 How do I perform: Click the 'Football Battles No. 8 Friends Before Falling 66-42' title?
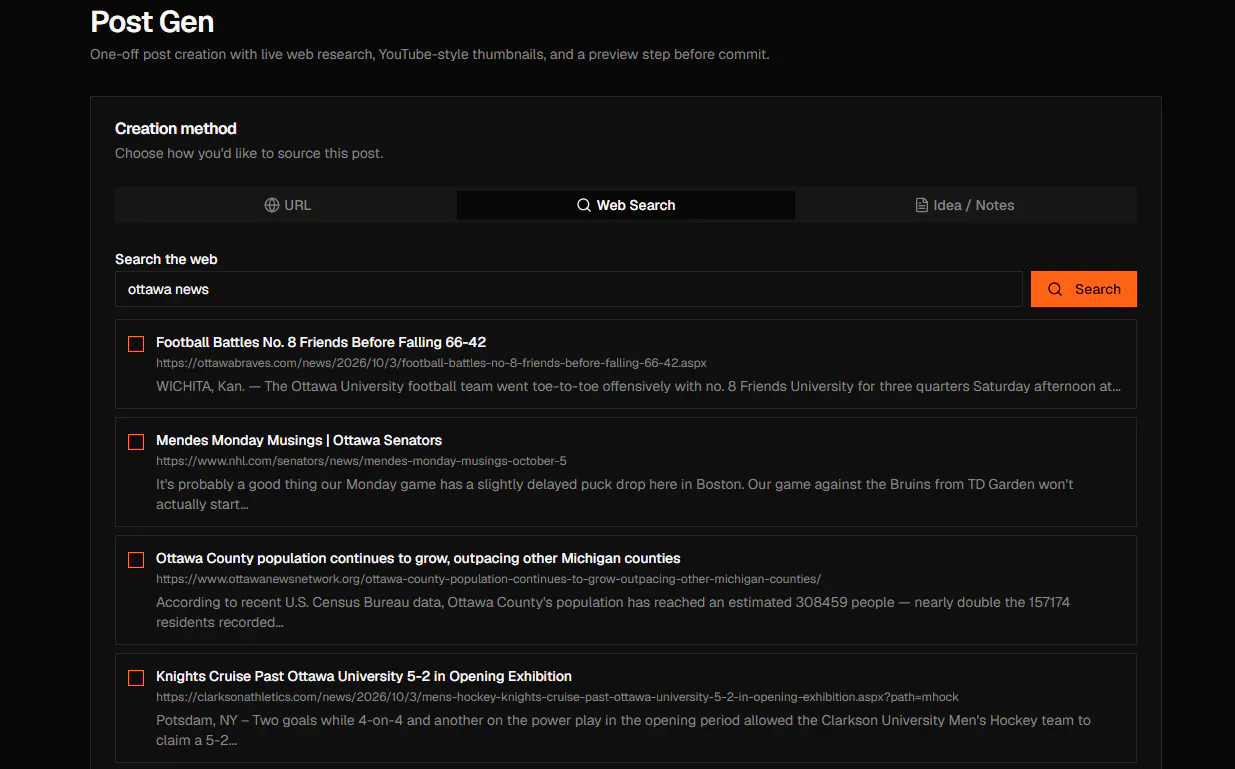coord(321,342)
